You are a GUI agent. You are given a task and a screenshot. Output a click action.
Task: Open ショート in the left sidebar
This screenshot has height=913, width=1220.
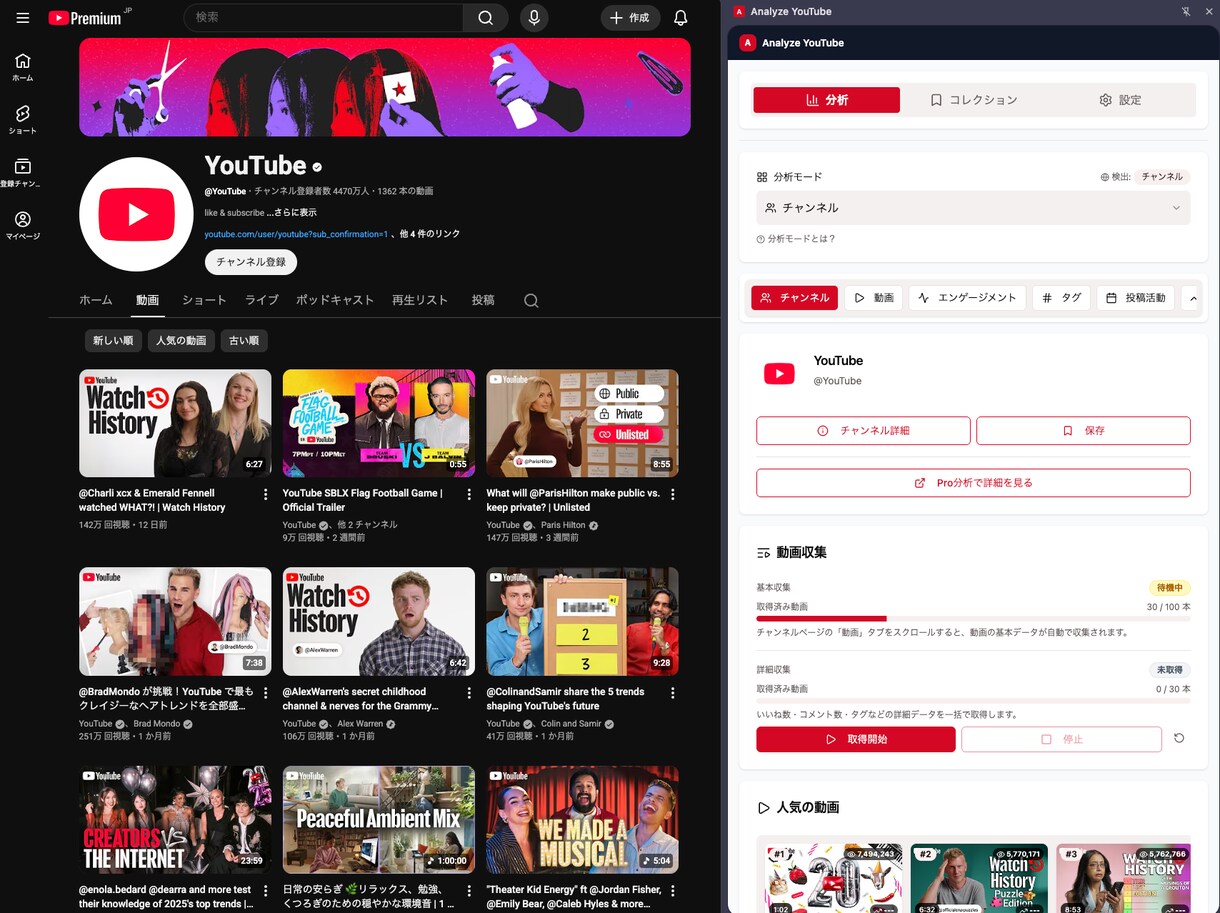23,120
